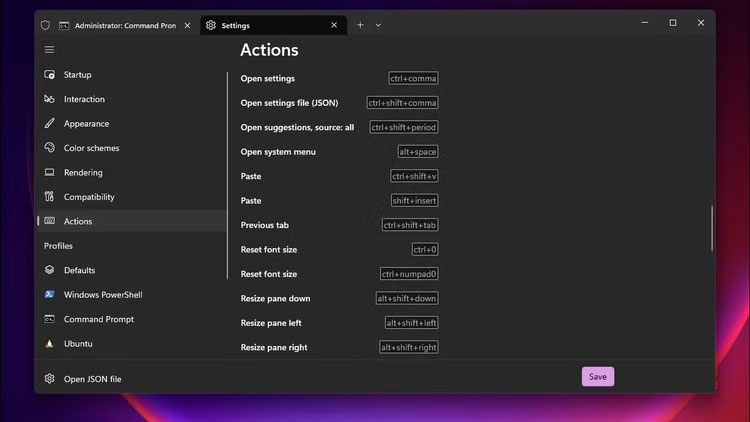Click the ctrl+comma key binding

(413, 78)
